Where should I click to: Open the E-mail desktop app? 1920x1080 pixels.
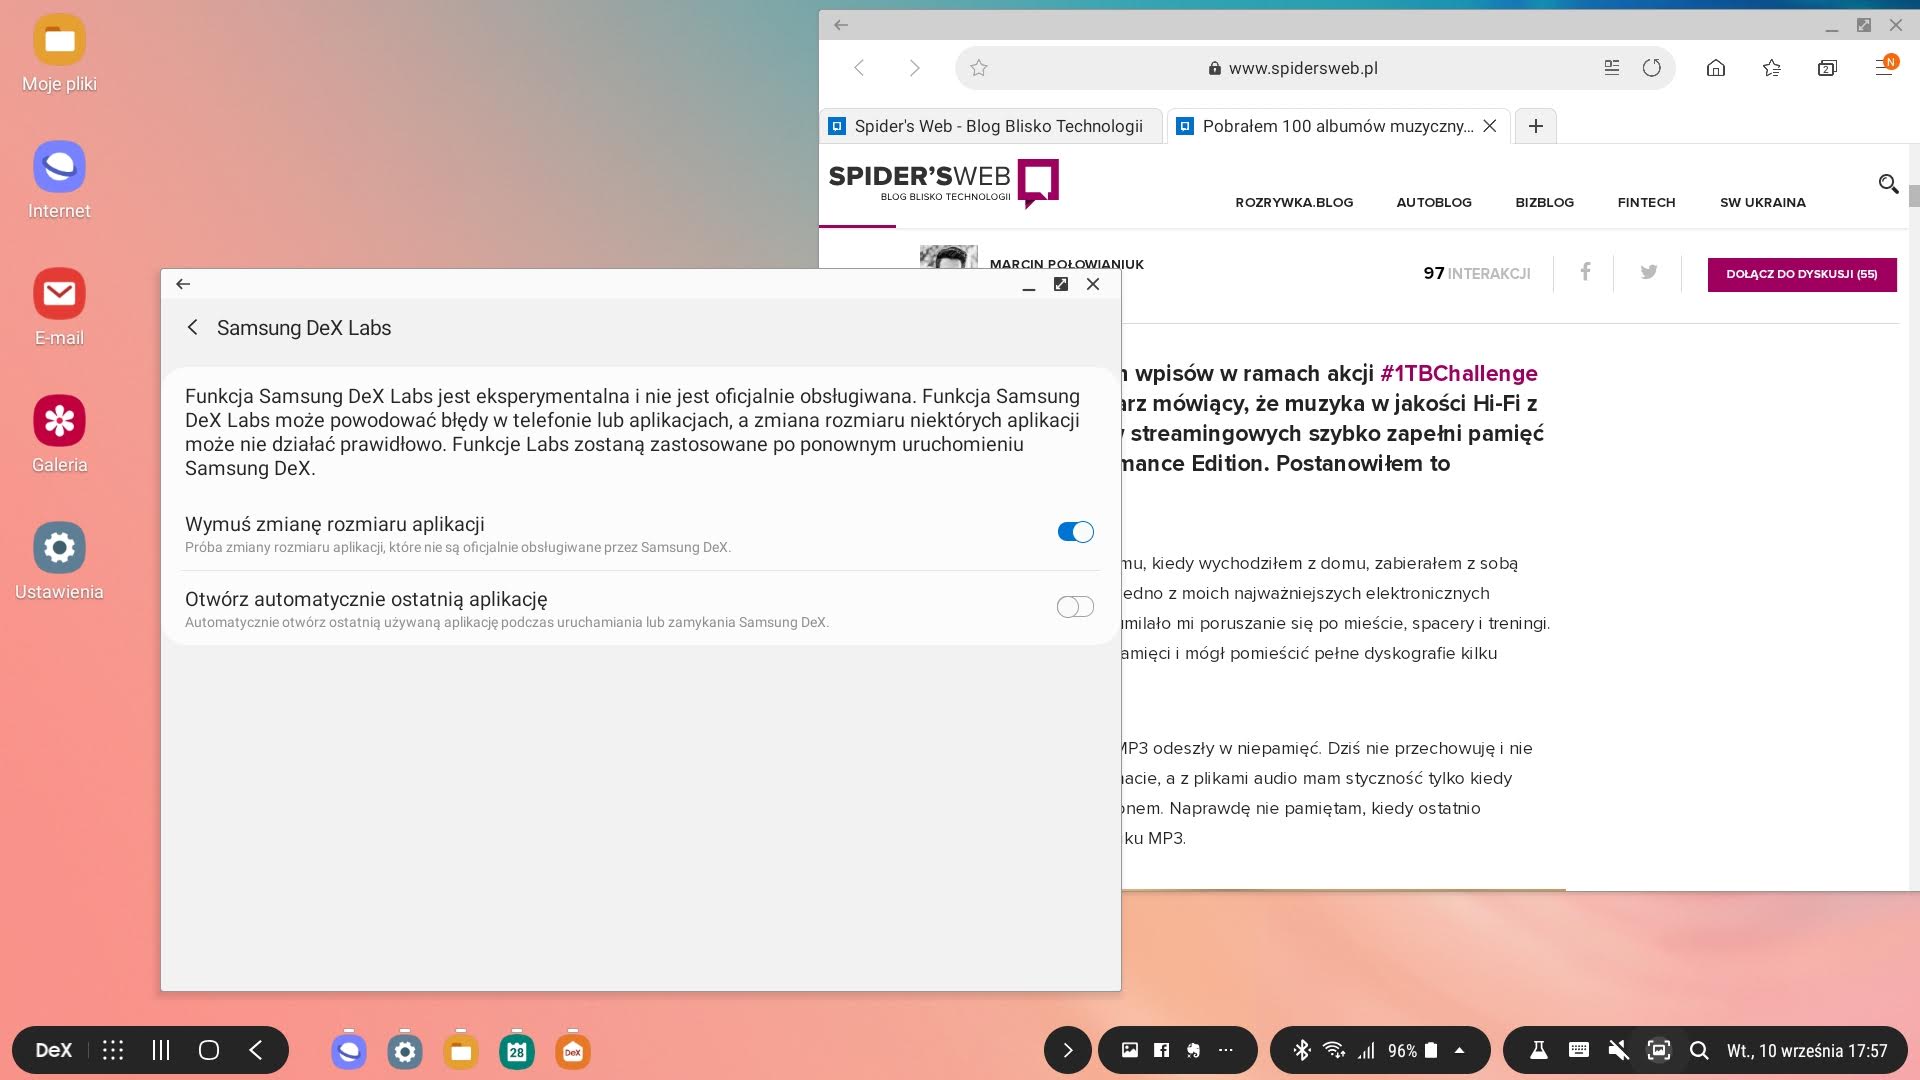59,309
